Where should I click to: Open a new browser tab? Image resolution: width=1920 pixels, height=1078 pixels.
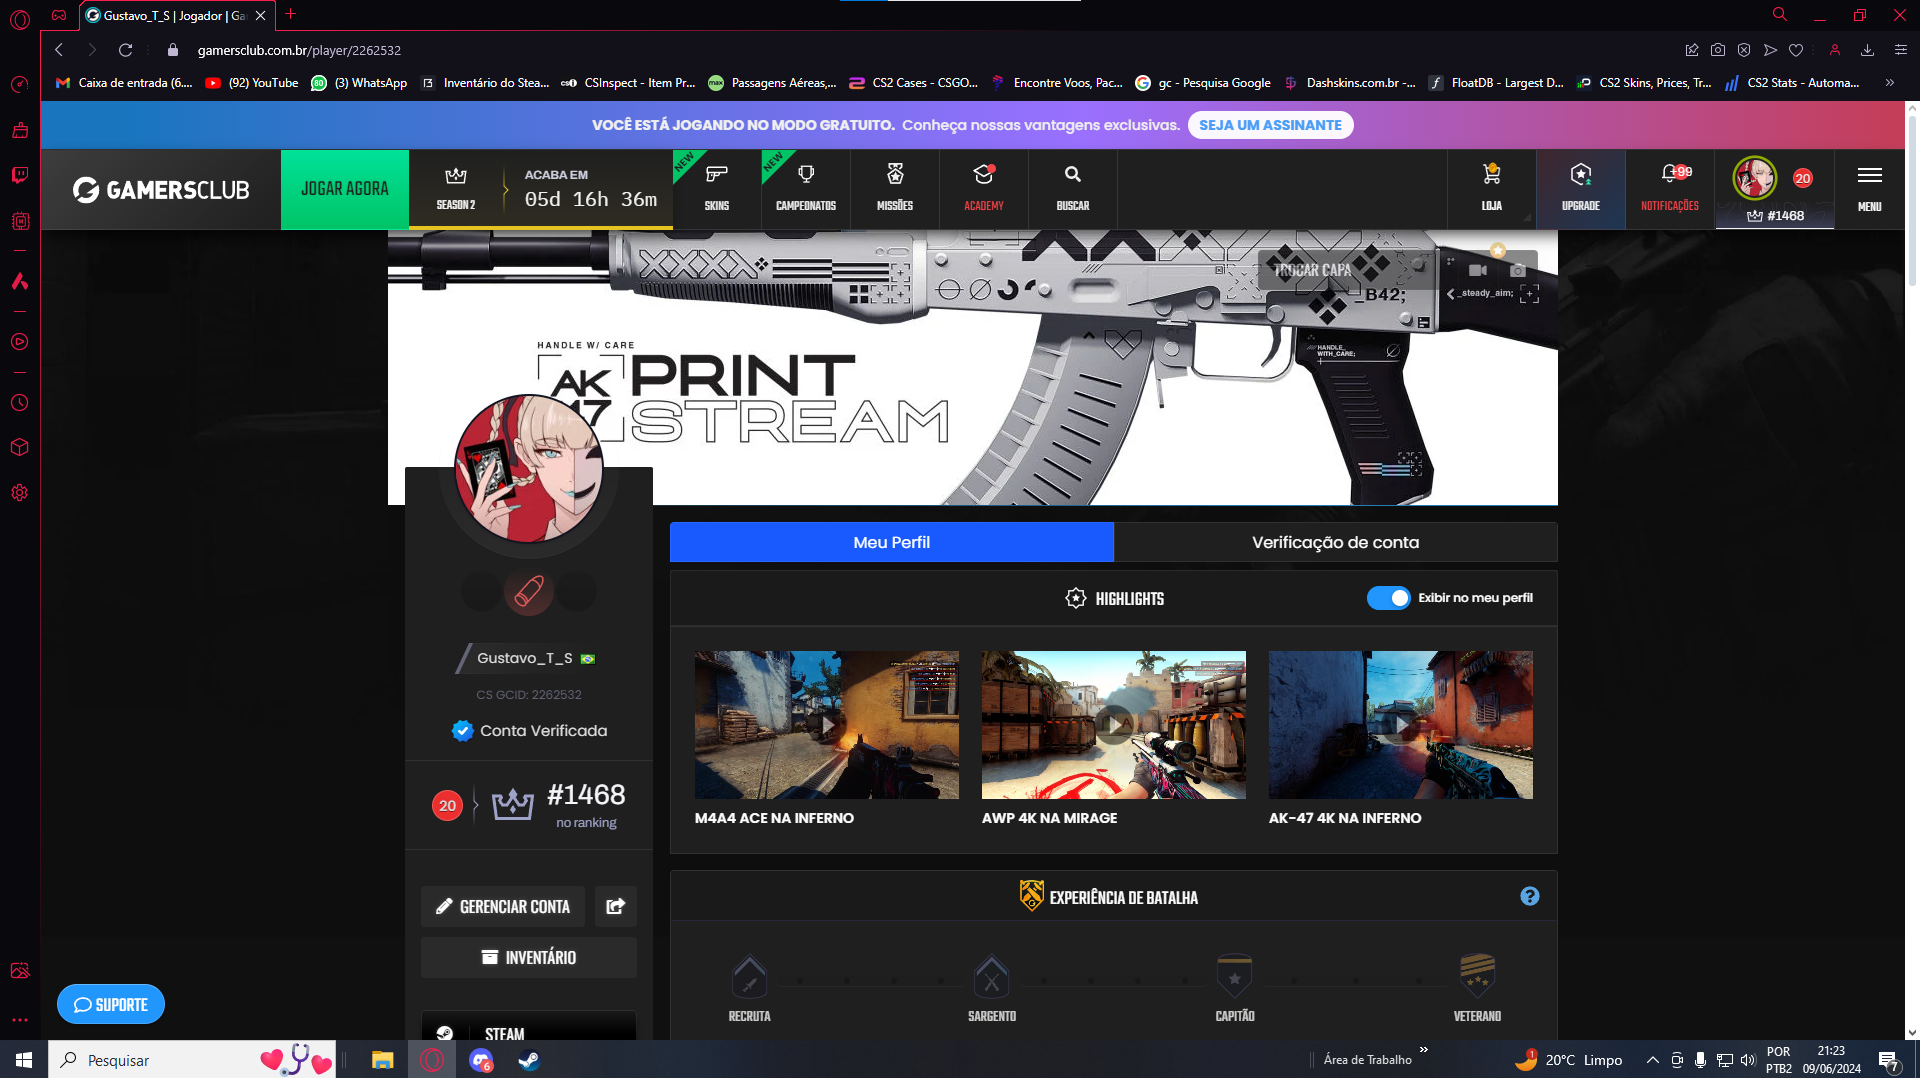(x=290, y=15)
